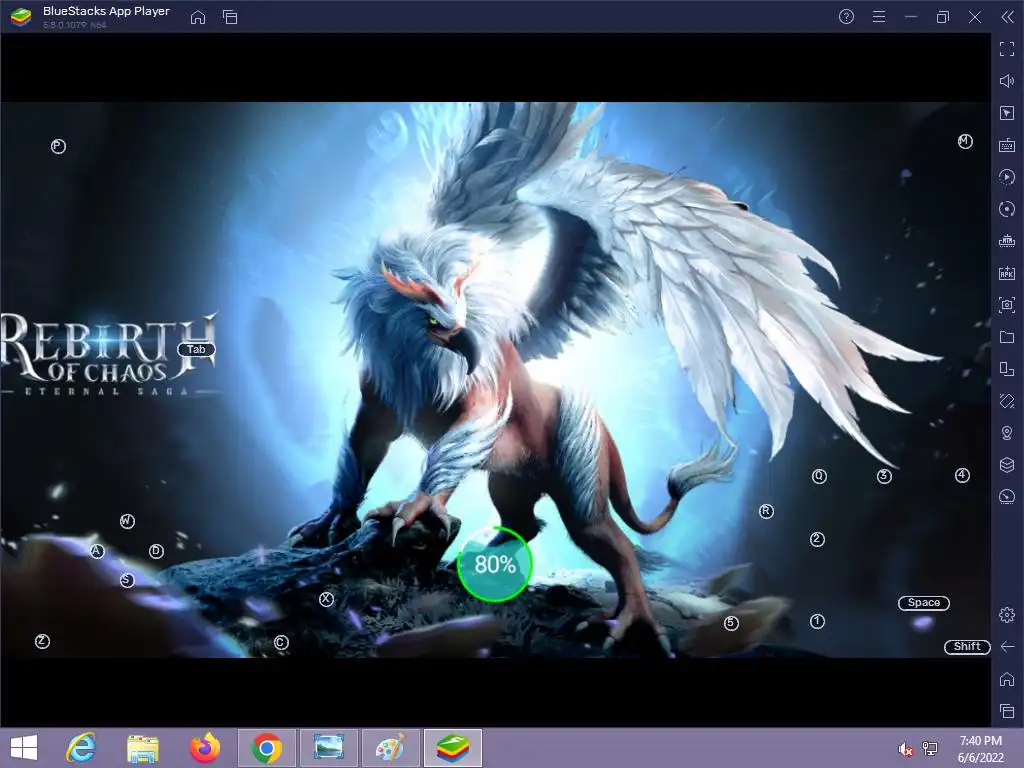Open the taskbar clock showing 7:40 PM

tap(980, 749)
